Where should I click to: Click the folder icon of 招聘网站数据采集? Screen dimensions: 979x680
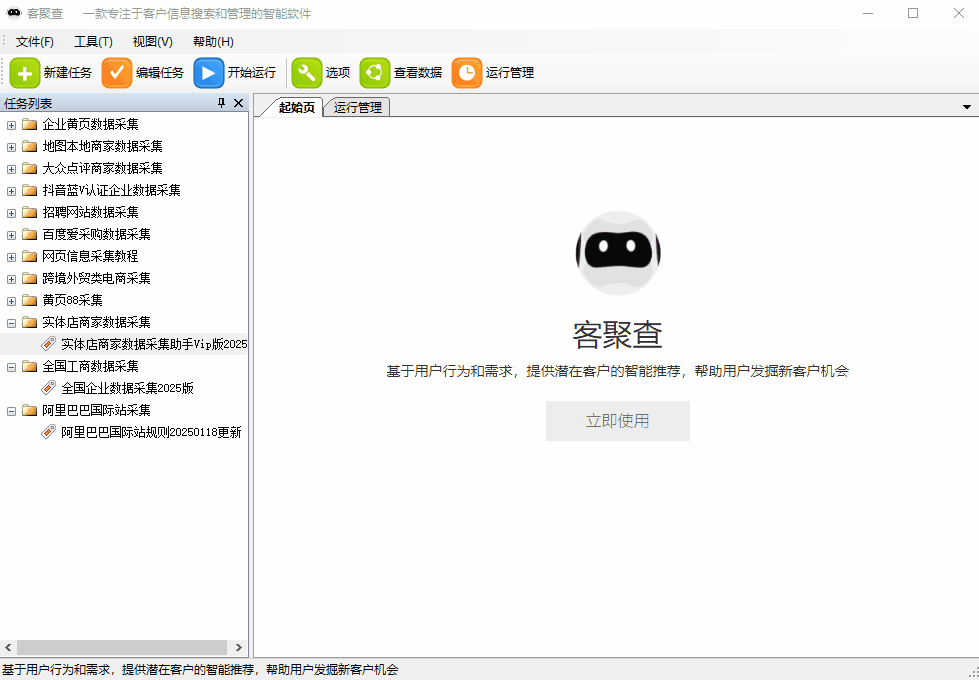tap(29, 212)
